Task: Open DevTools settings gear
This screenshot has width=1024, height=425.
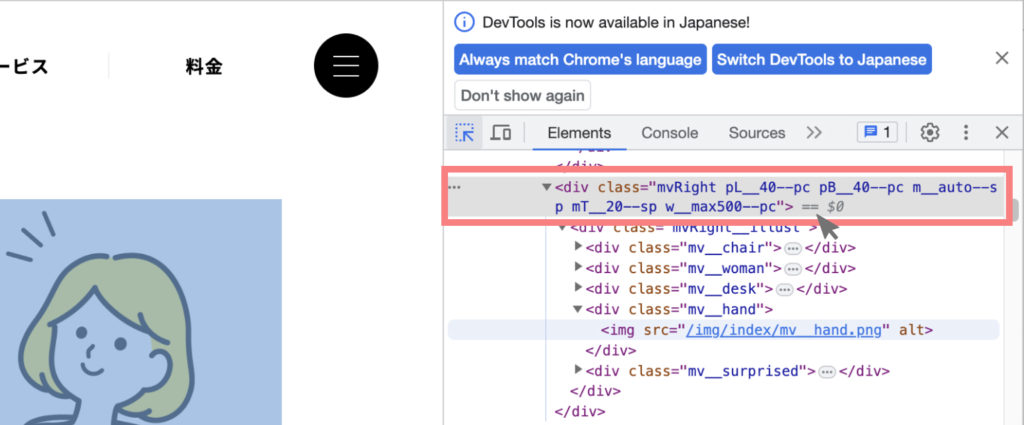Action: click(930, 133)
